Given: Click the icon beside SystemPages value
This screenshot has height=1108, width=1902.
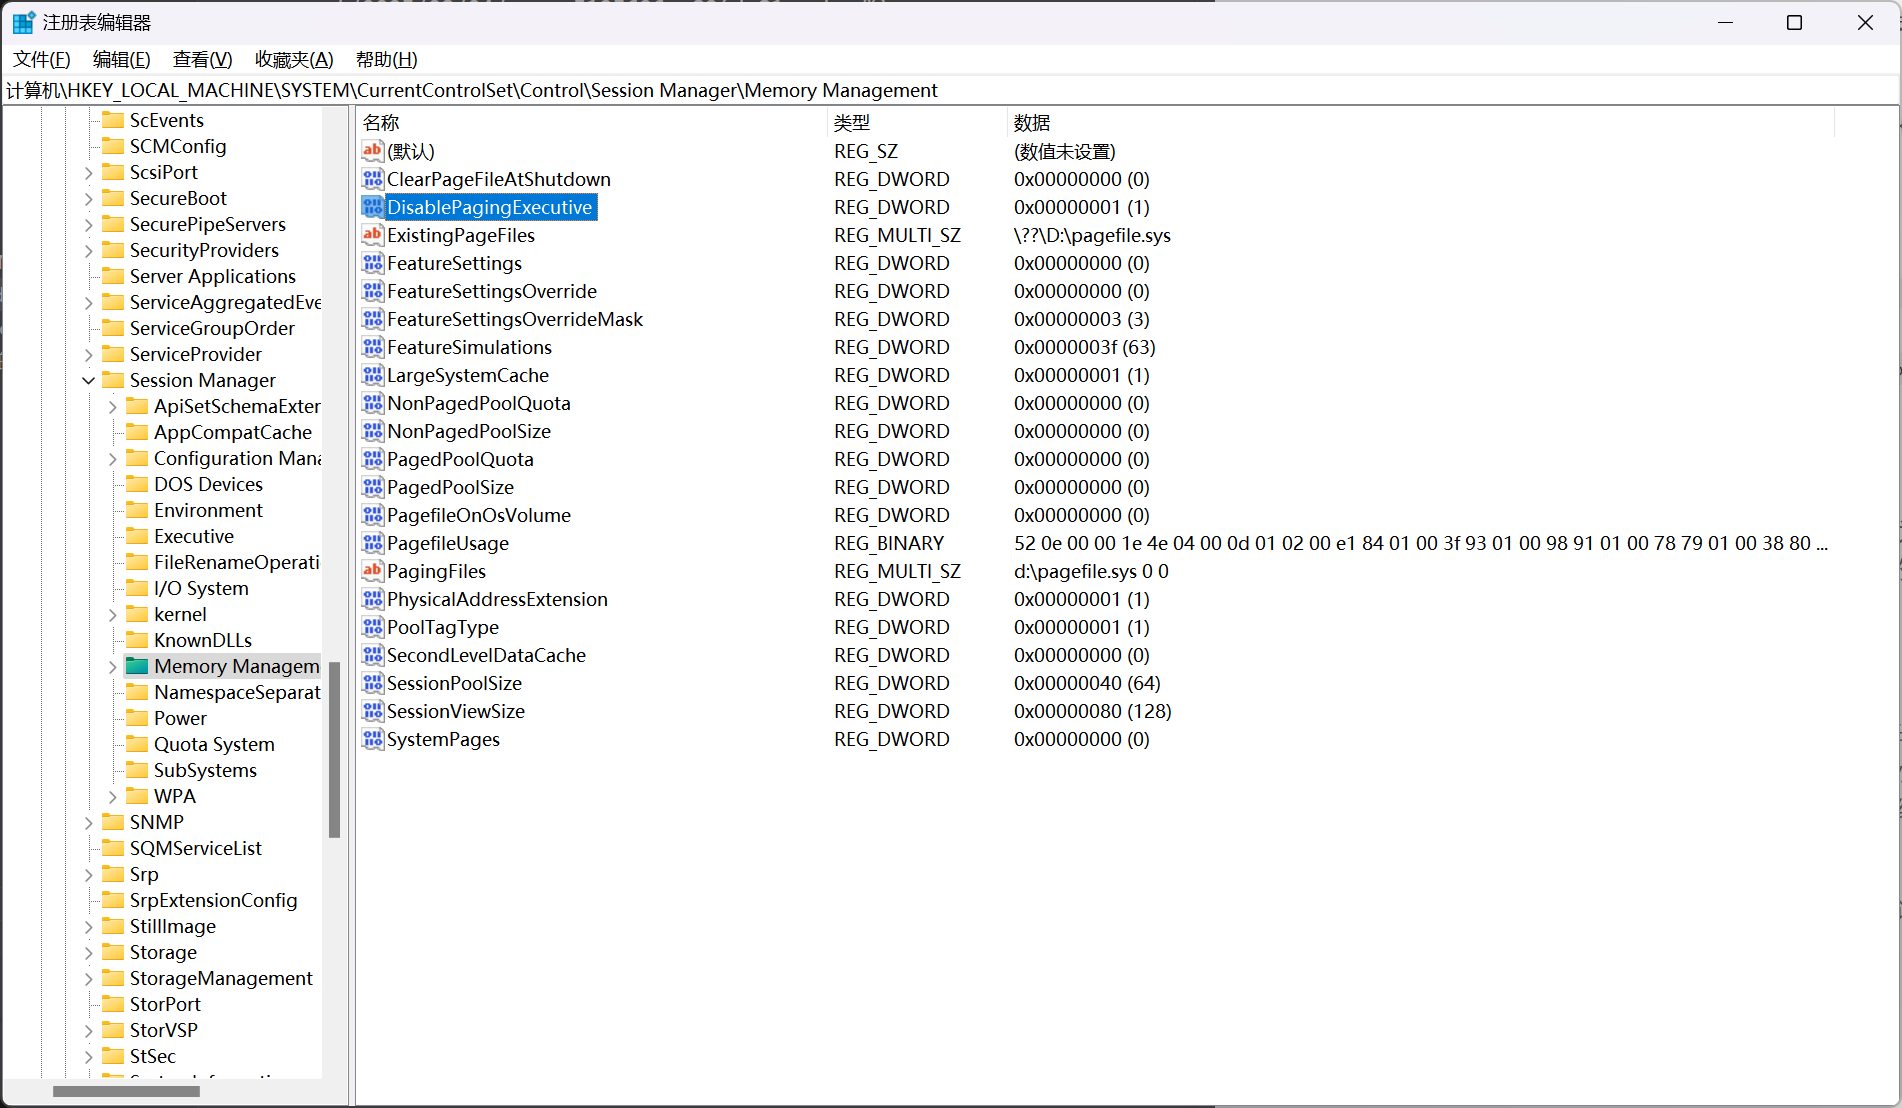Looking at the screenshot, I should 372,740.
